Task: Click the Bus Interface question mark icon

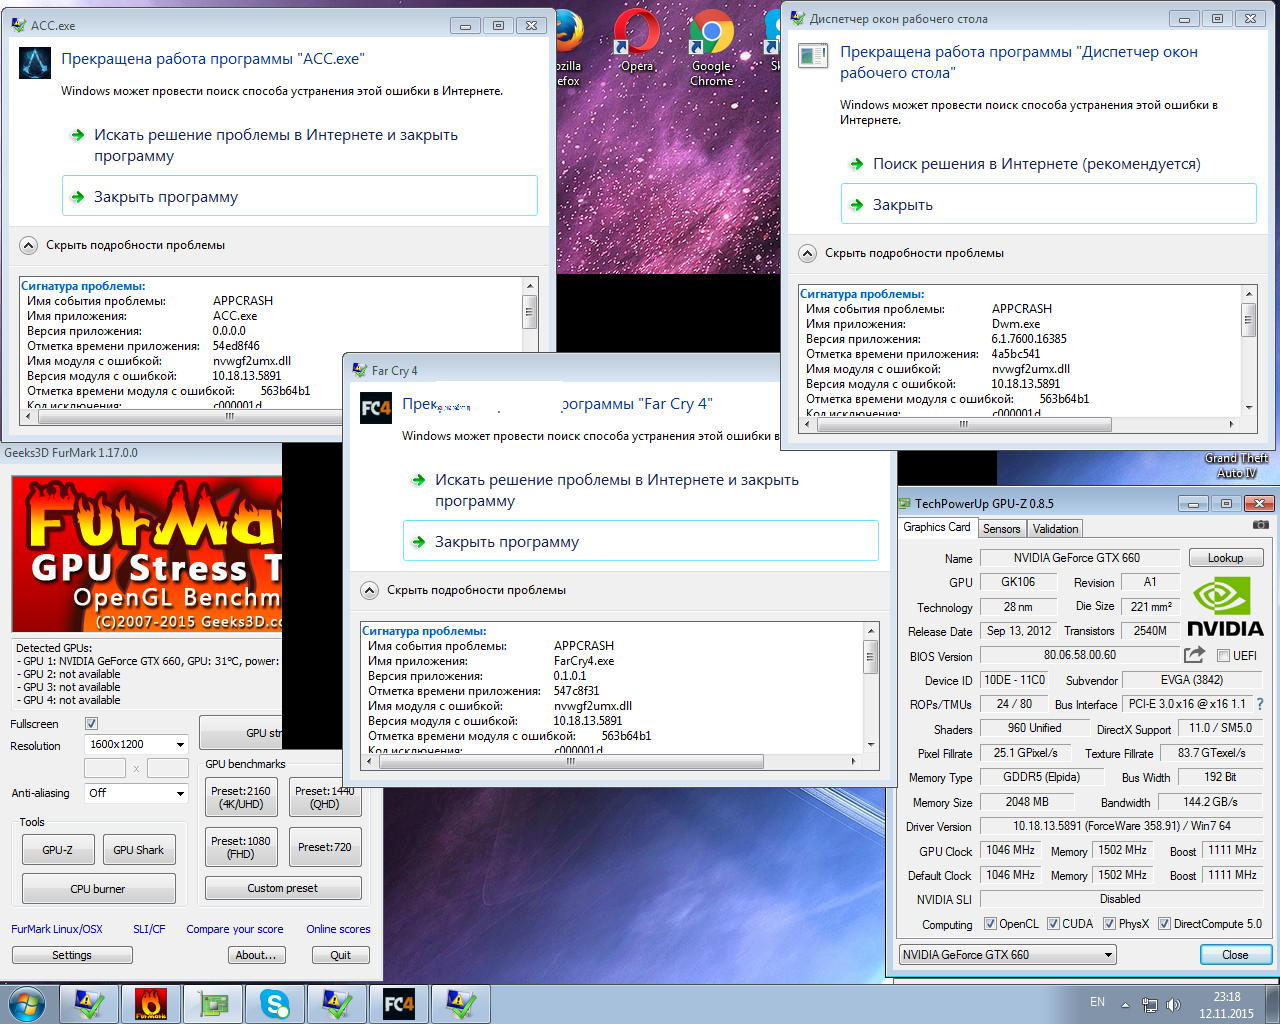Action: tap(1260, 704)
